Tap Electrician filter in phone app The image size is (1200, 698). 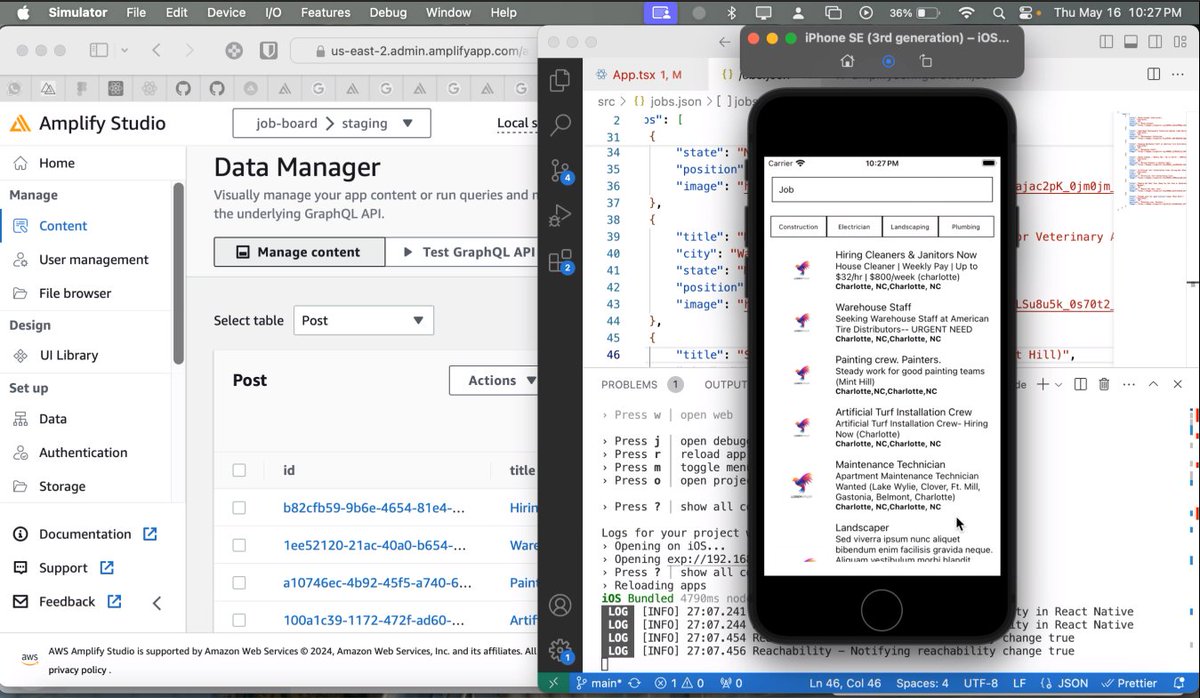tap(854, 227)
